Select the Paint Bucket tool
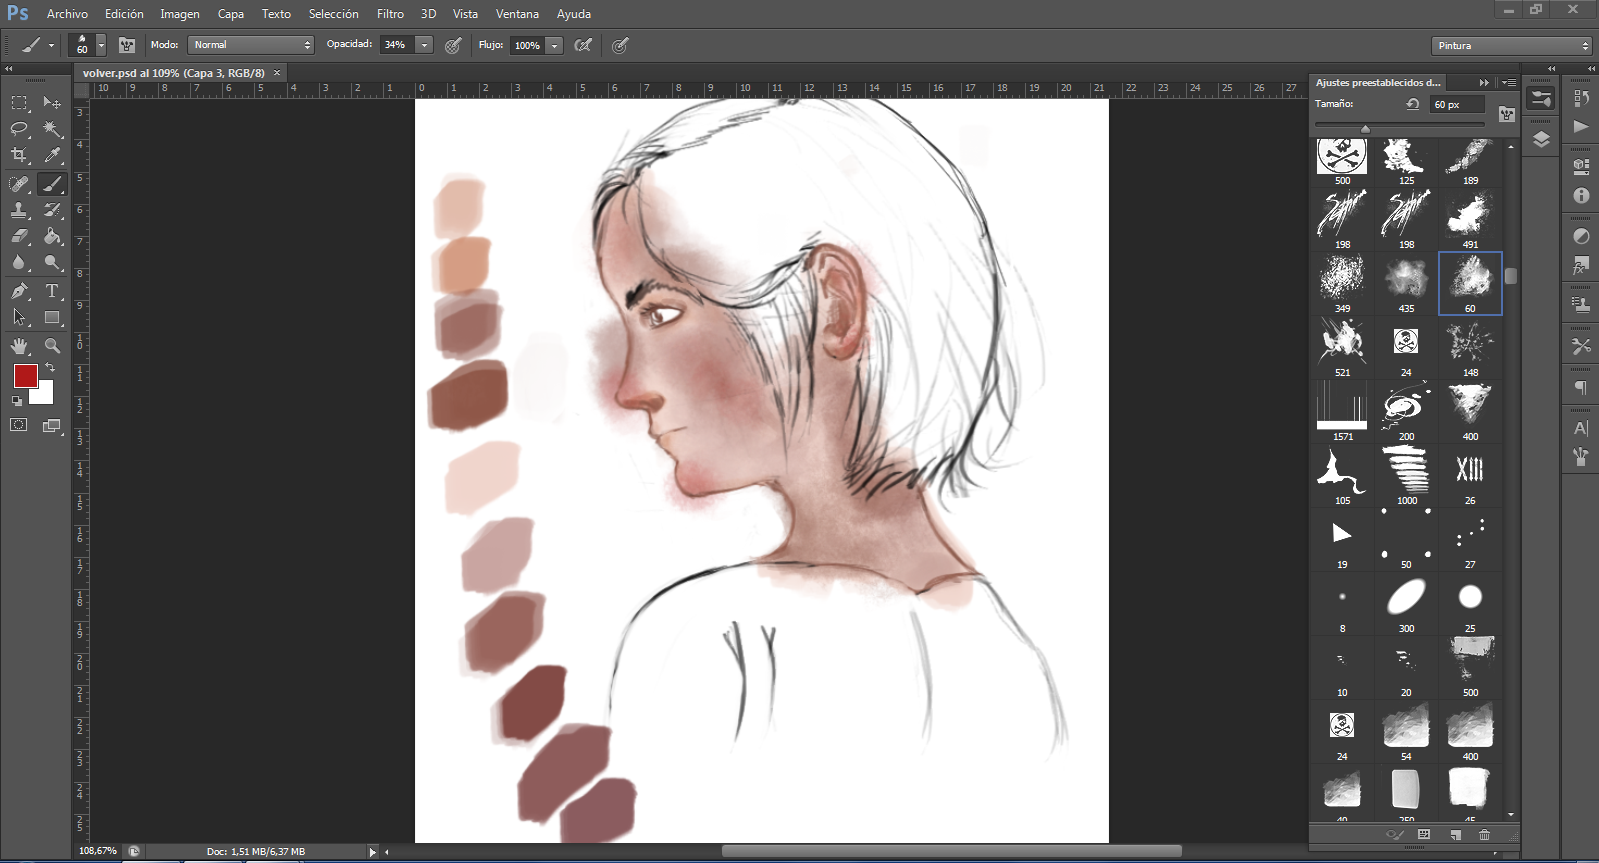This screenshot has width=1599, height=863. pyautogui.click(x=52, y=236)
